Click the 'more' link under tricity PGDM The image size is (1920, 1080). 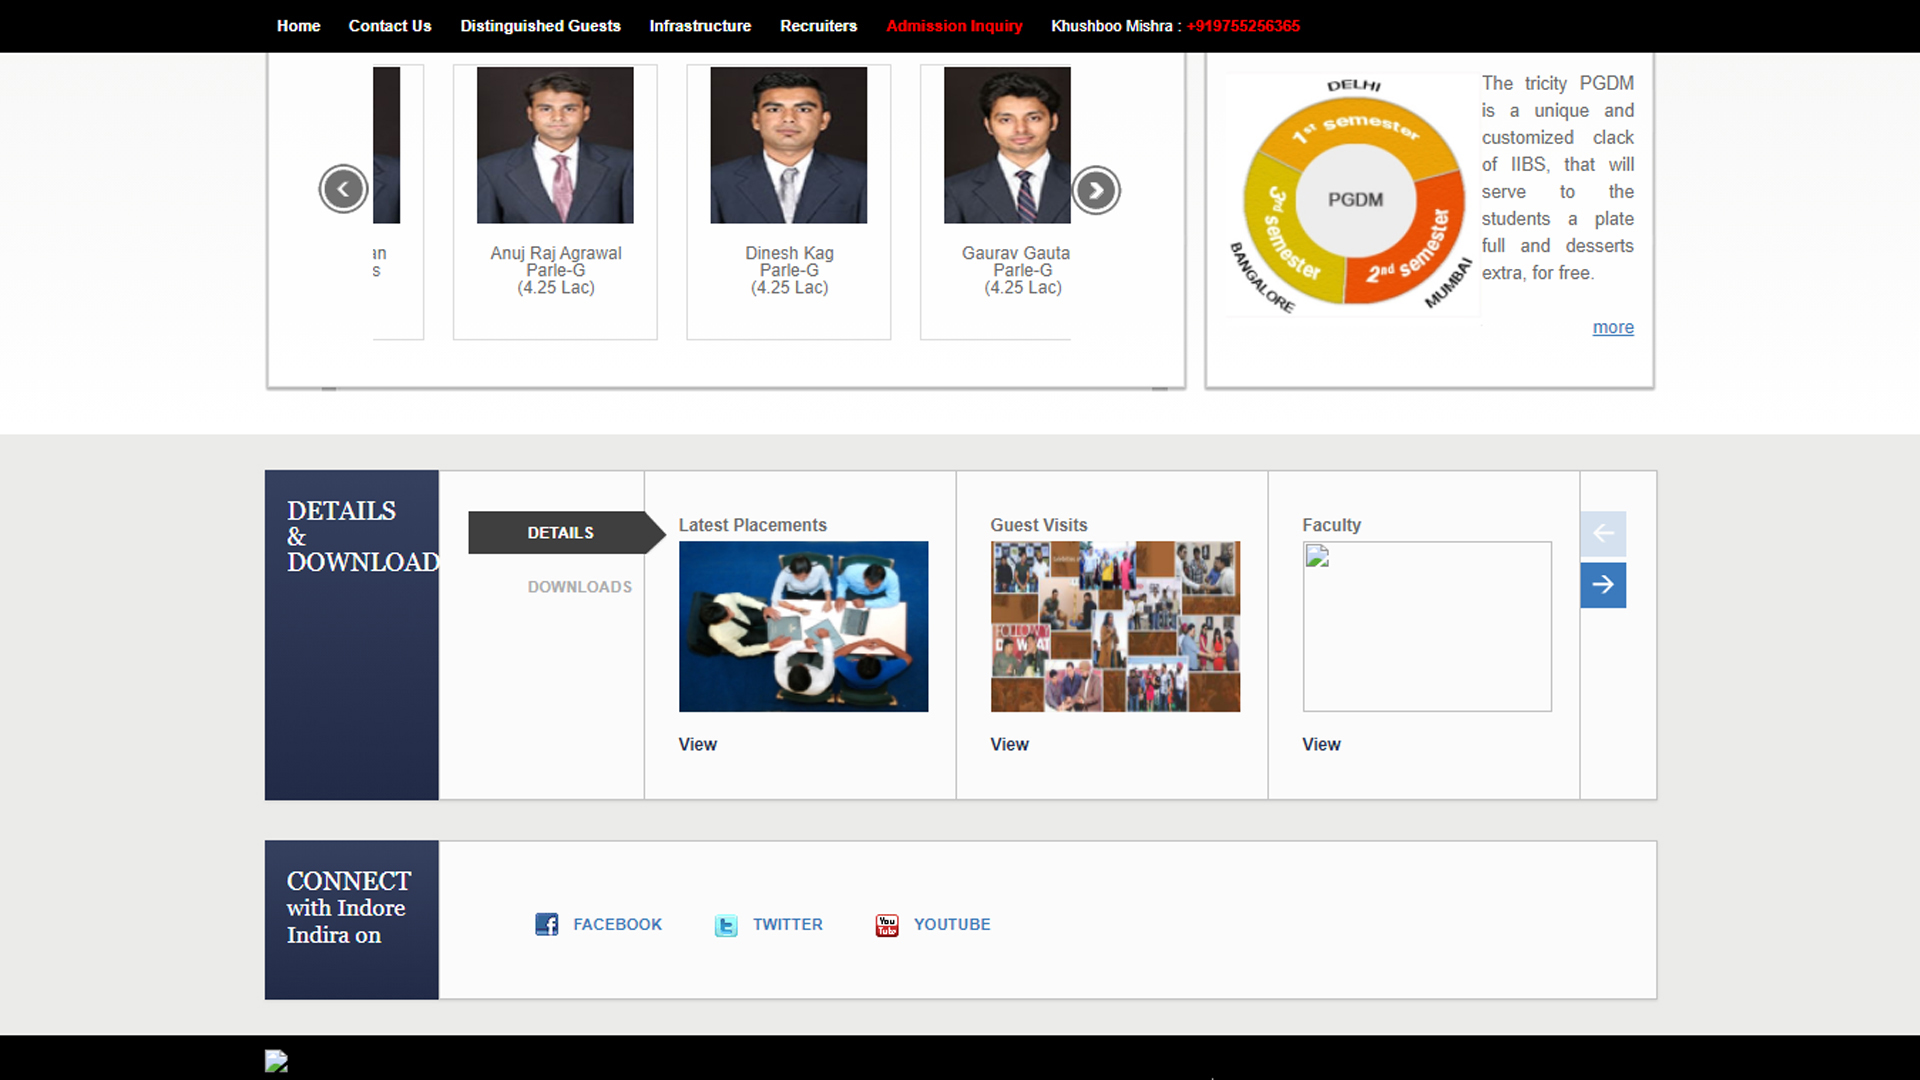click(x=1613, y=327)
